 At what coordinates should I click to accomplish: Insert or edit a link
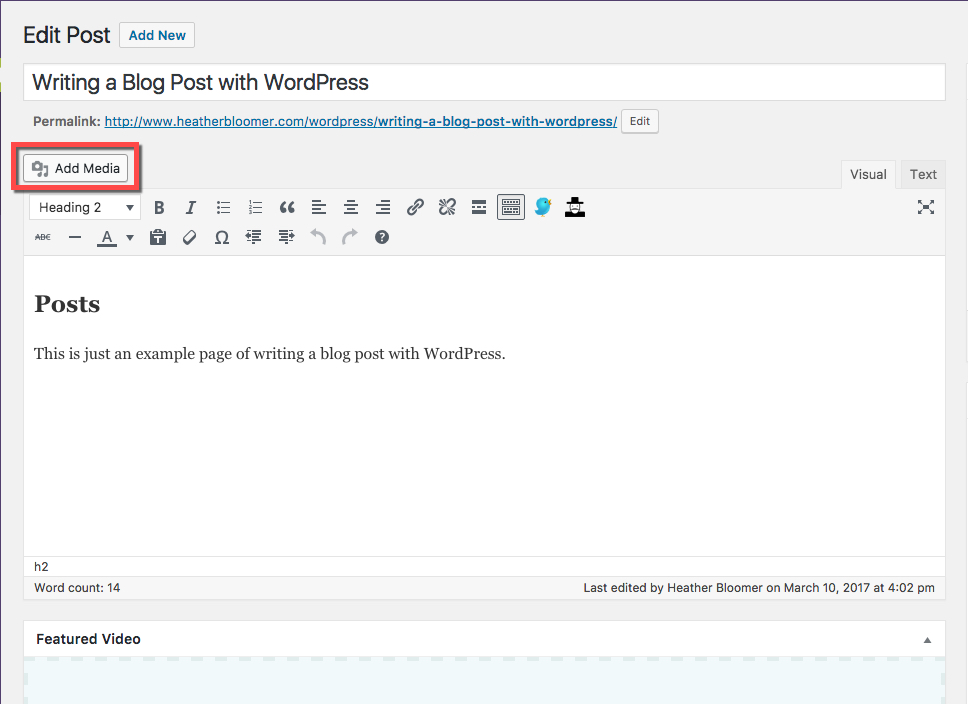pos(415,207)
